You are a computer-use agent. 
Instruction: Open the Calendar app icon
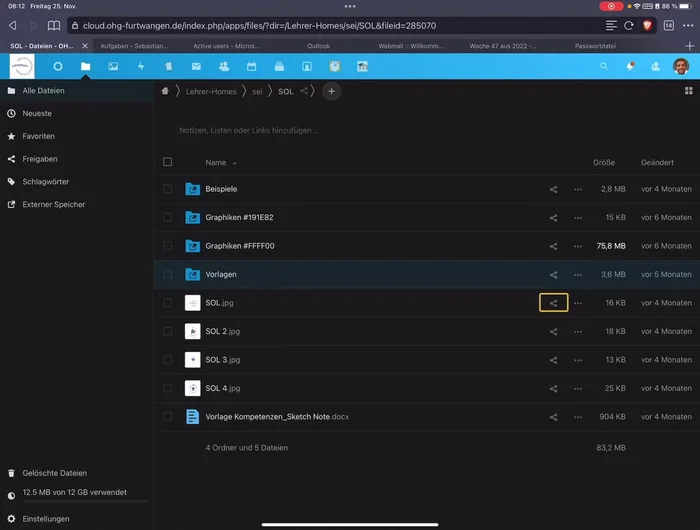251,66
